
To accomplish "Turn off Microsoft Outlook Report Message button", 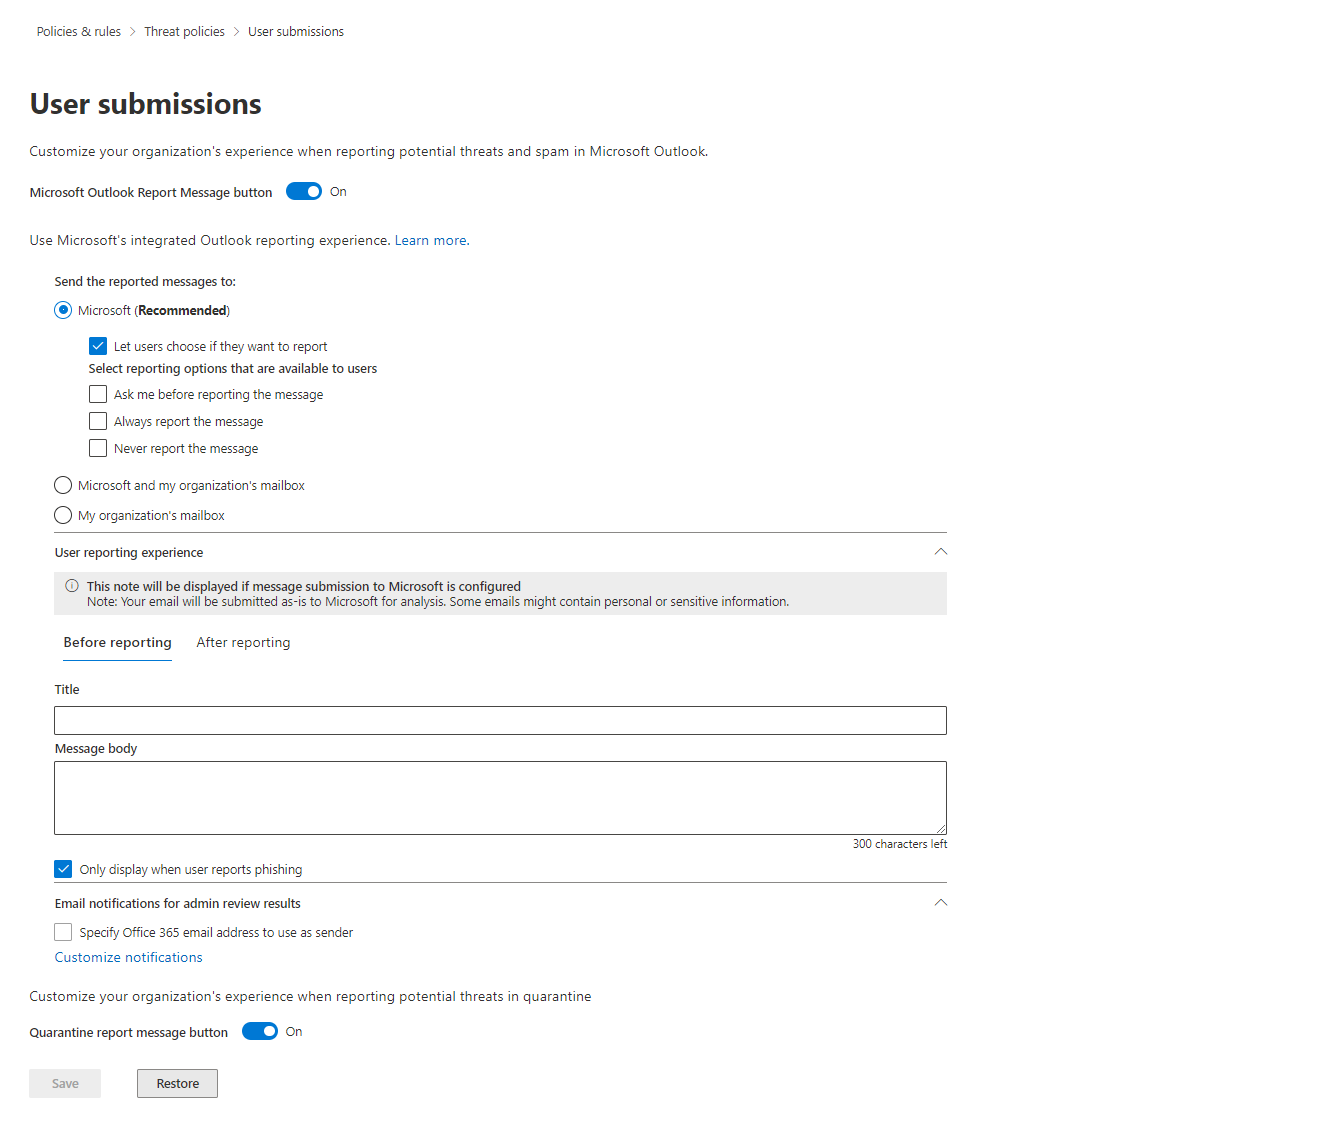I will coord(304,191).
